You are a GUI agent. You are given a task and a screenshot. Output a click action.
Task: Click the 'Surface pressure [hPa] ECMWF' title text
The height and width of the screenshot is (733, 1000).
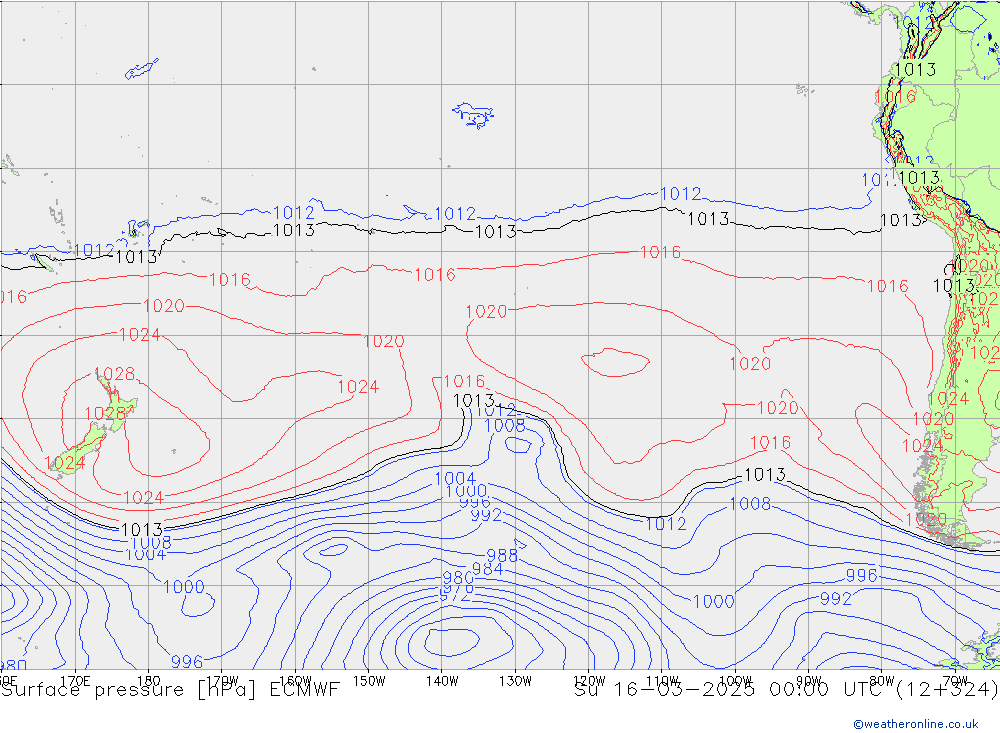(x=170, y=690)
